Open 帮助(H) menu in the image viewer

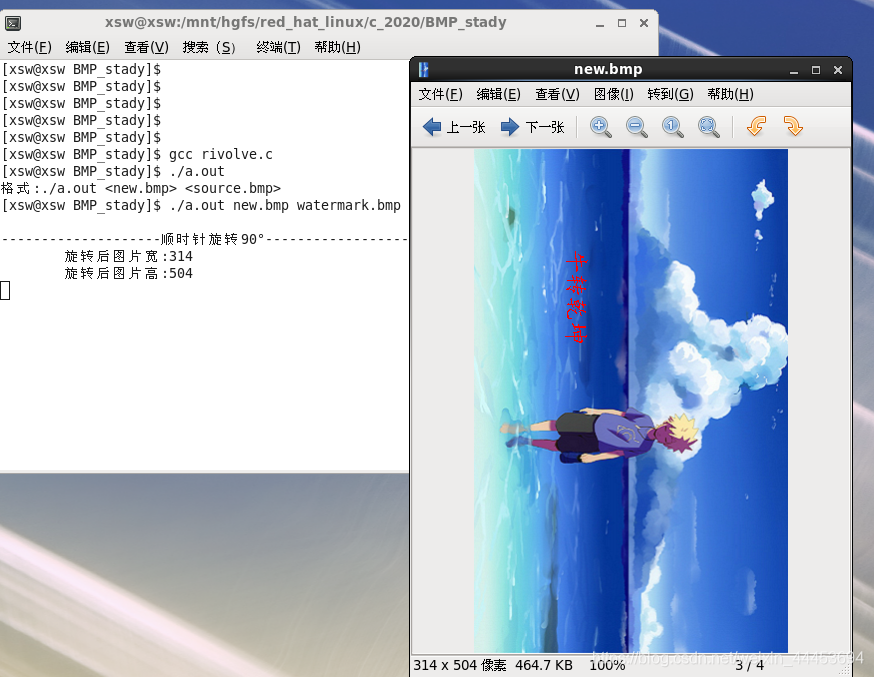tap(730, 94)
